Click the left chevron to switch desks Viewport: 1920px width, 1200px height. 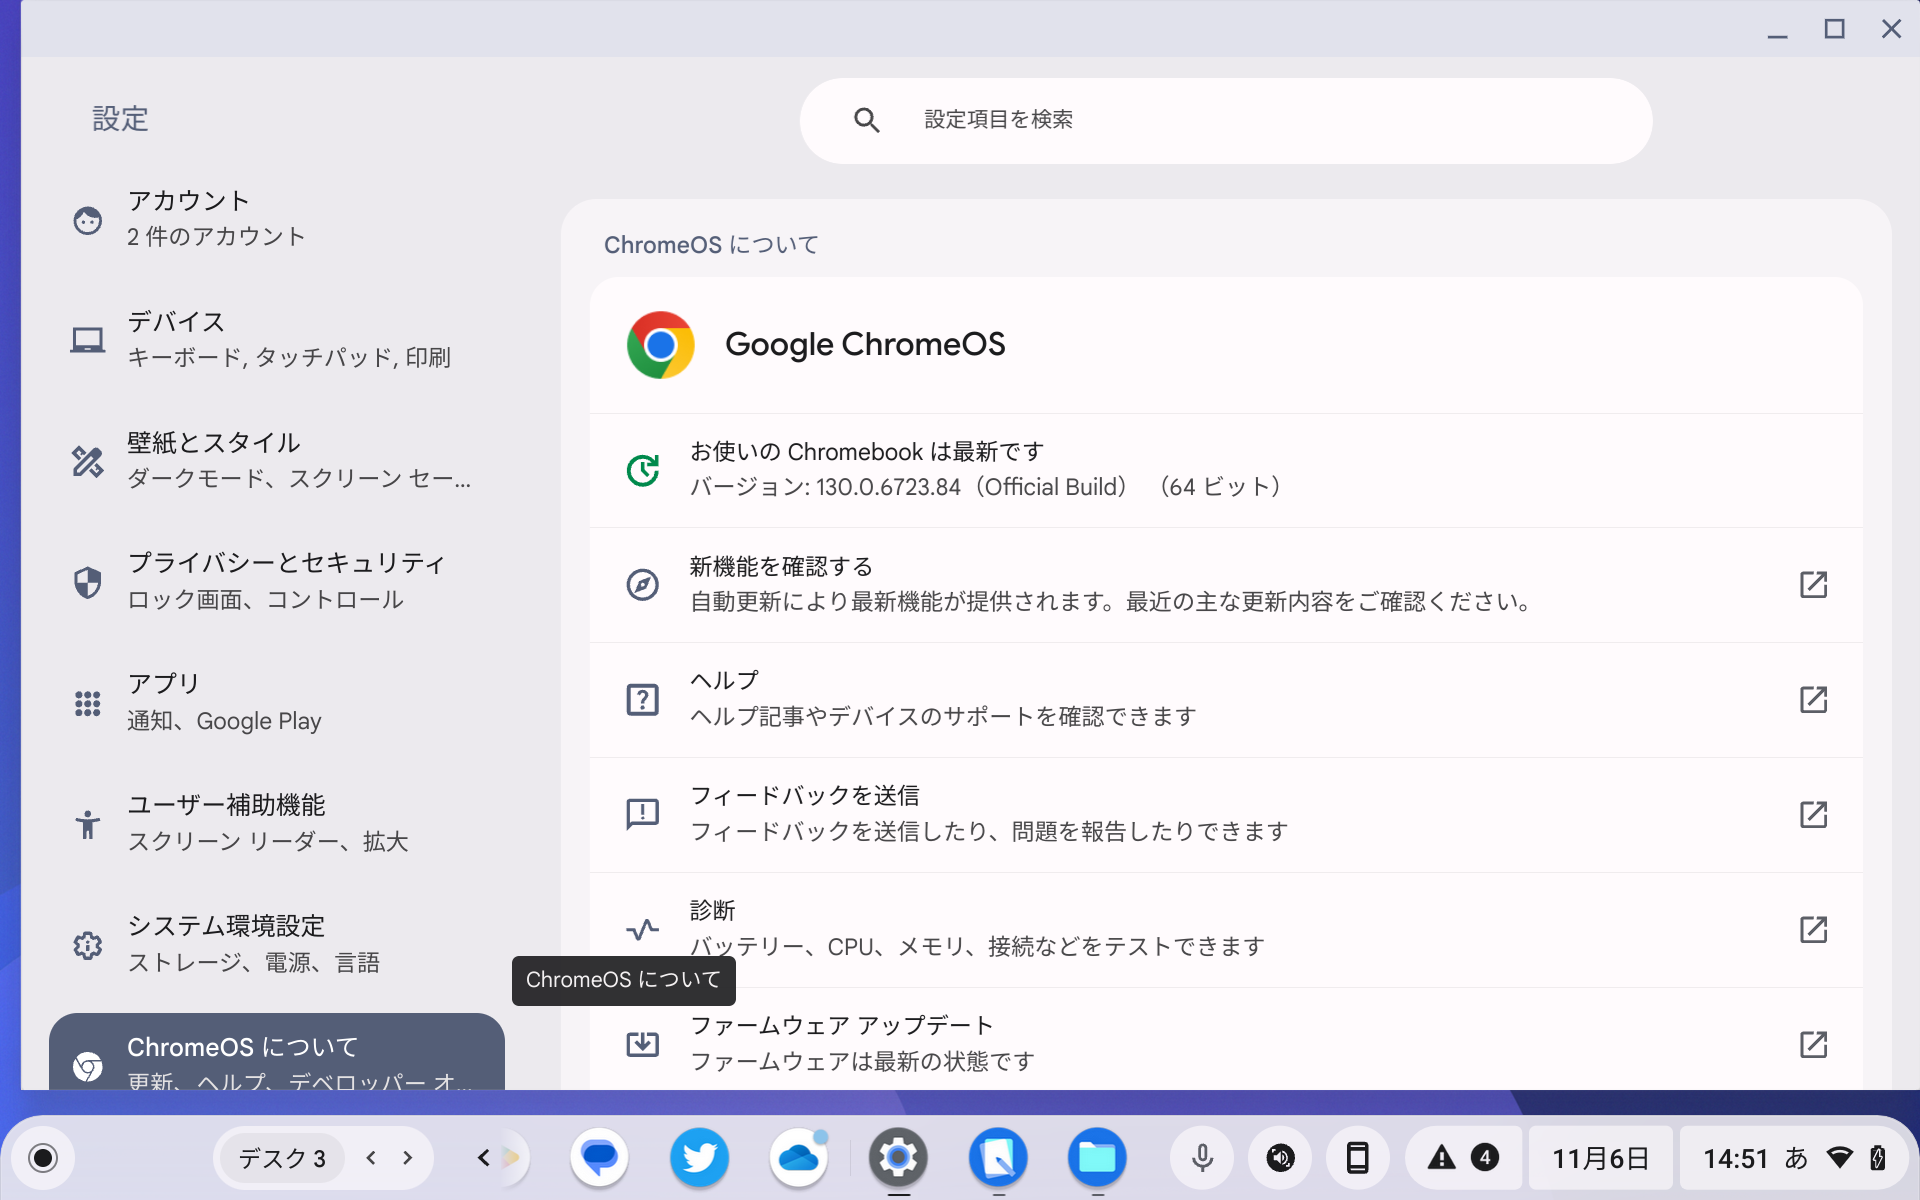pos(371,1157)
